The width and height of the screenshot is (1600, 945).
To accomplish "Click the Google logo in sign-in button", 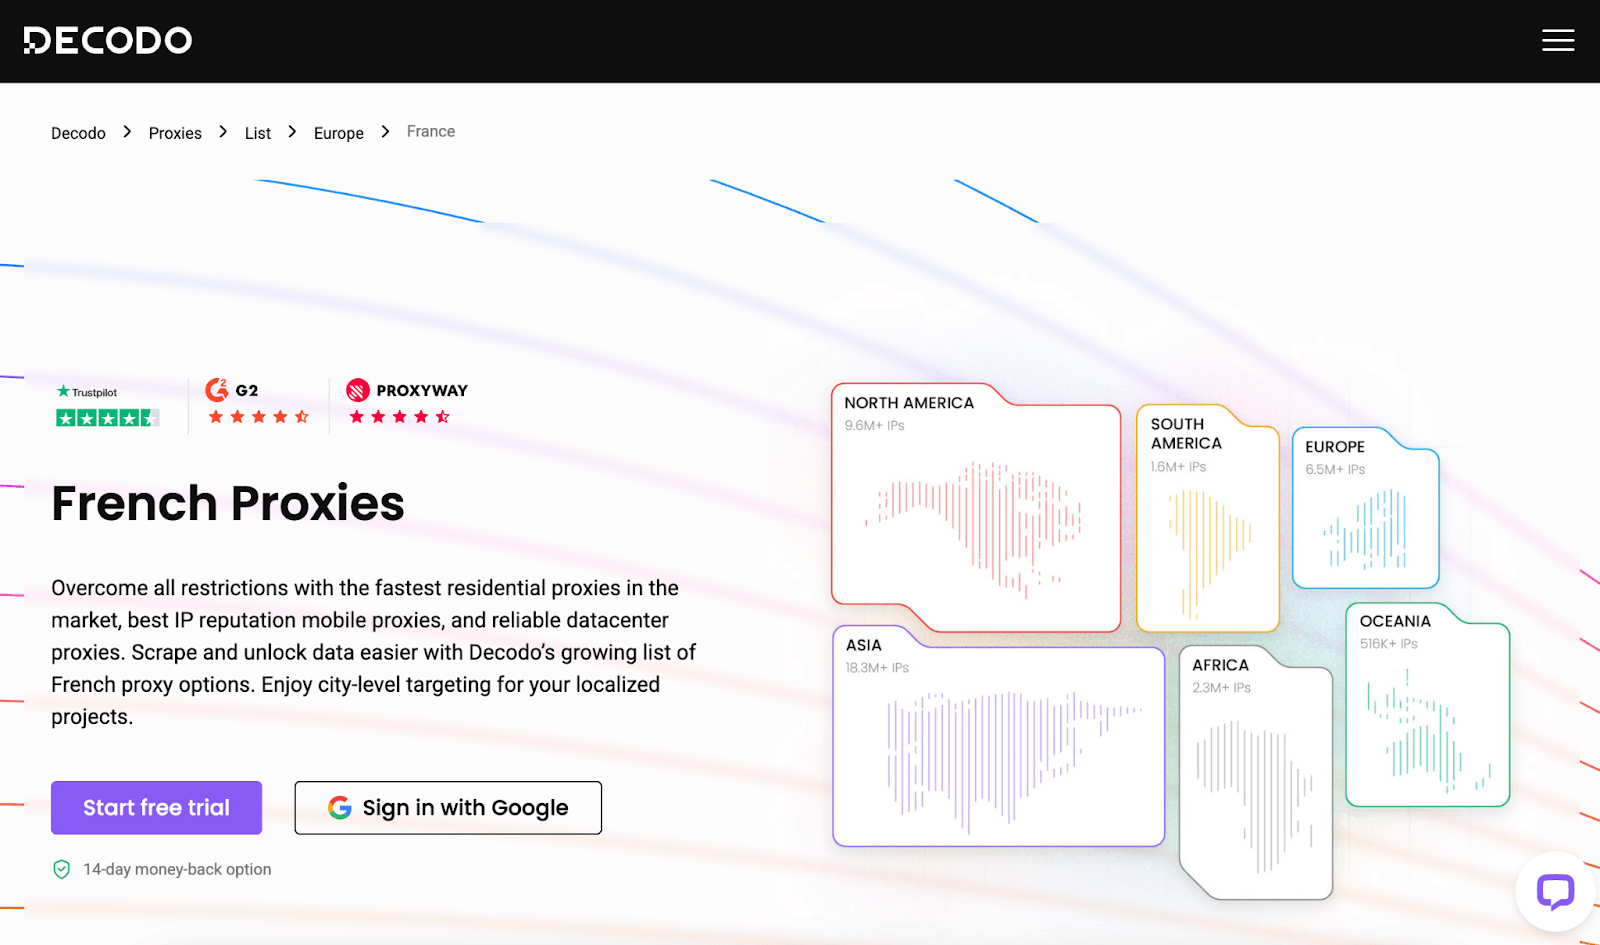I will click(340, 808).
